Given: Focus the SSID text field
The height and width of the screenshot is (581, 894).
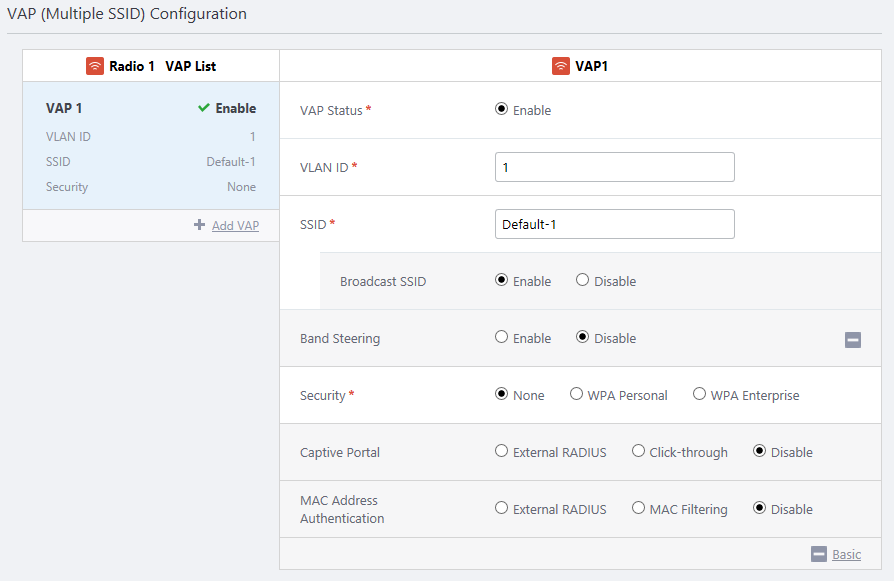Looking at the screenshot, I should (x=614, y=224).
